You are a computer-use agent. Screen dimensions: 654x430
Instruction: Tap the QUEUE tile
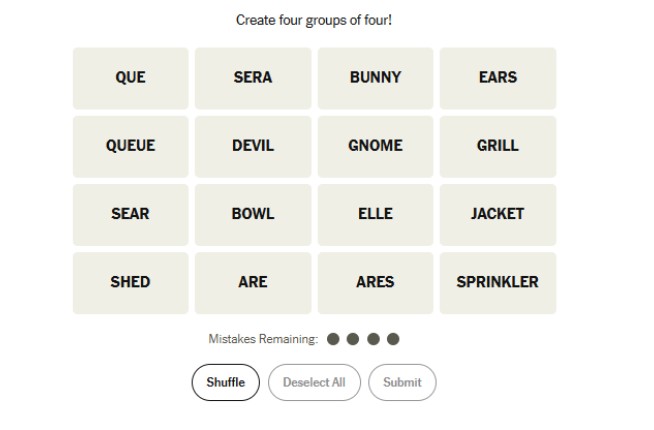130,146
